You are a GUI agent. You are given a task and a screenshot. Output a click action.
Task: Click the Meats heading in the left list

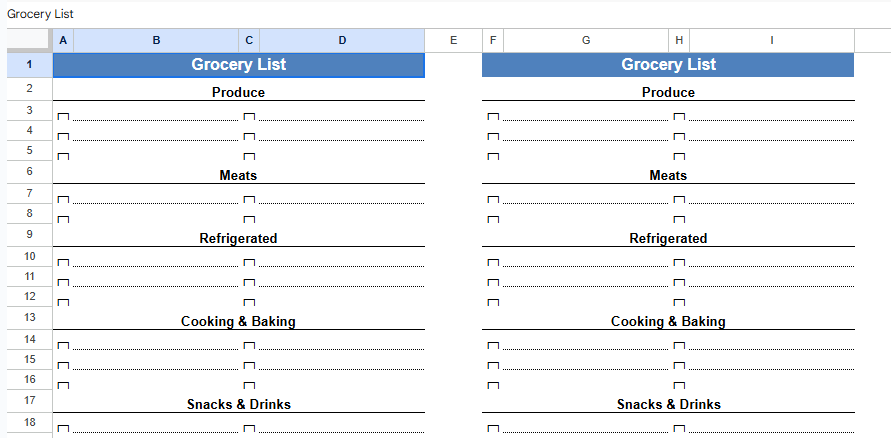(x=238, y=176)
